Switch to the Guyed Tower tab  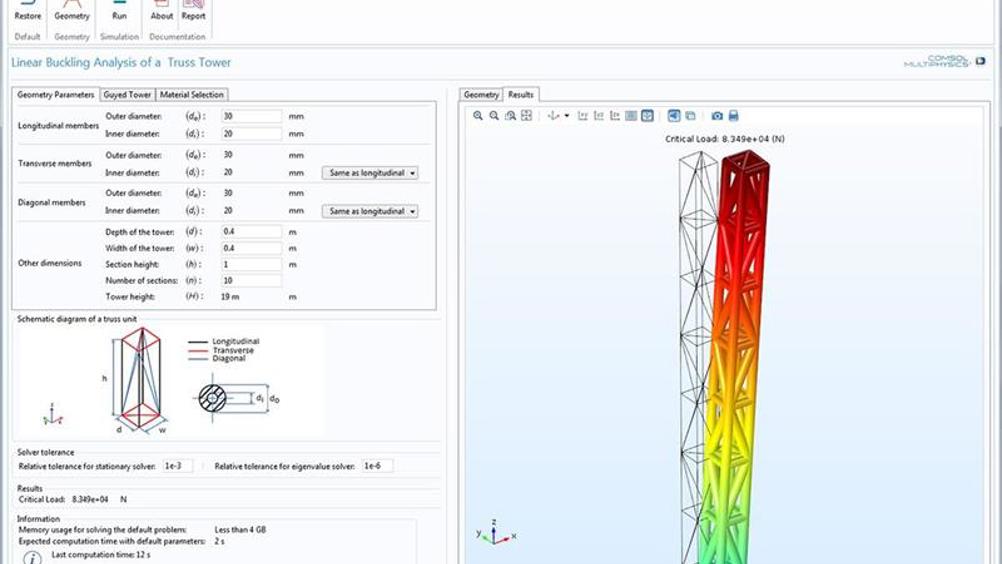pos(127,95)
